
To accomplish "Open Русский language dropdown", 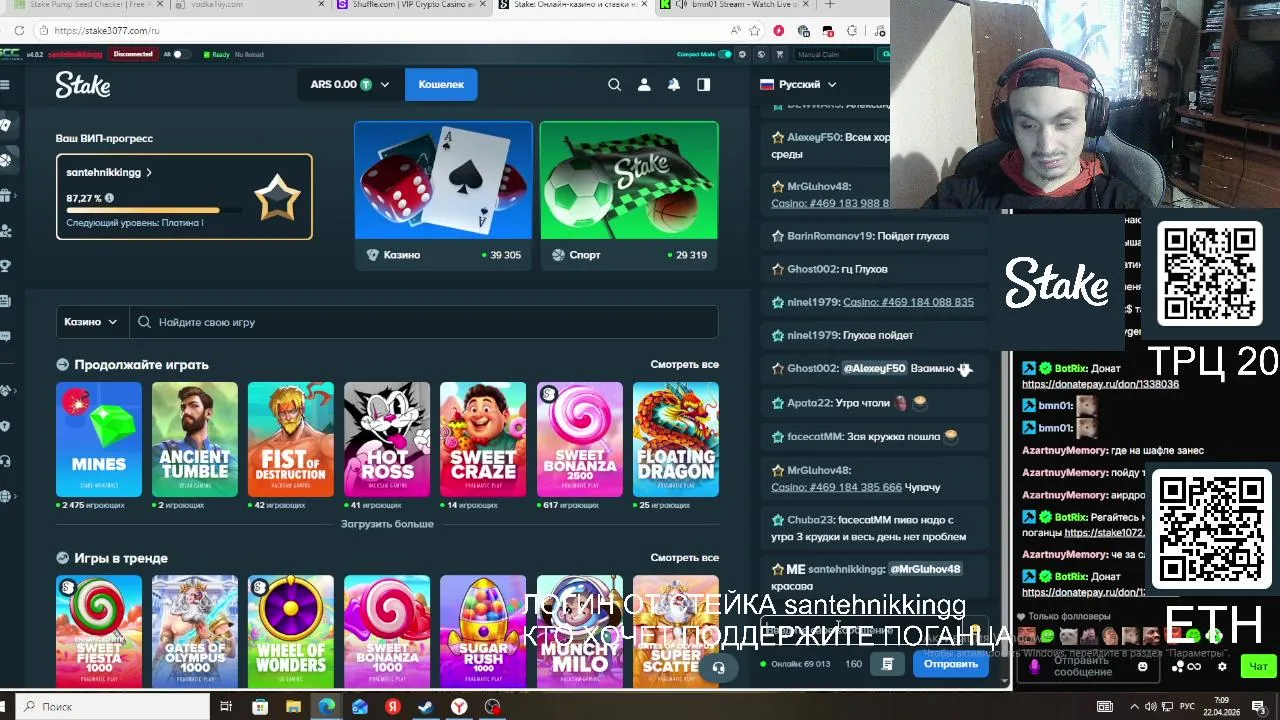I will click(799, 85).
